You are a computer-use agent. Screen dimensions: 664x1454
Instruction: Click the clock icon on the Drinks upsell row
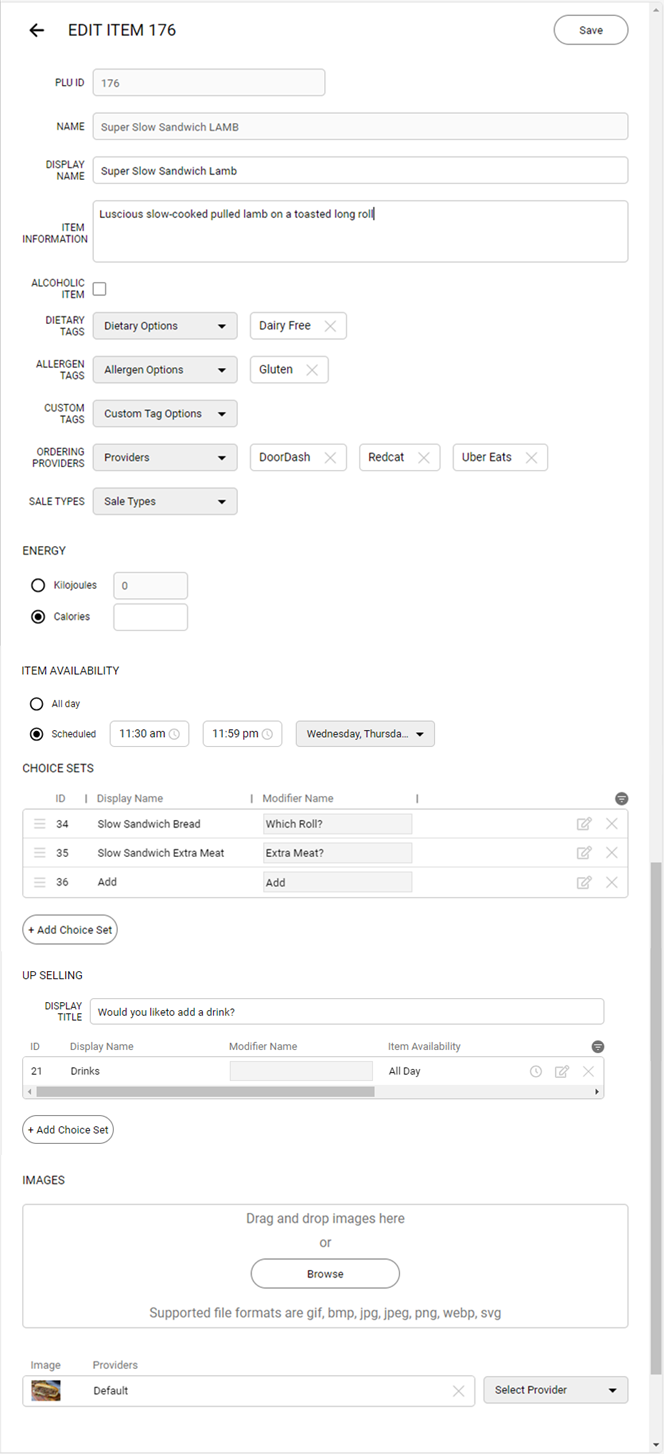pyautogui.click(x=536, y=1070)
